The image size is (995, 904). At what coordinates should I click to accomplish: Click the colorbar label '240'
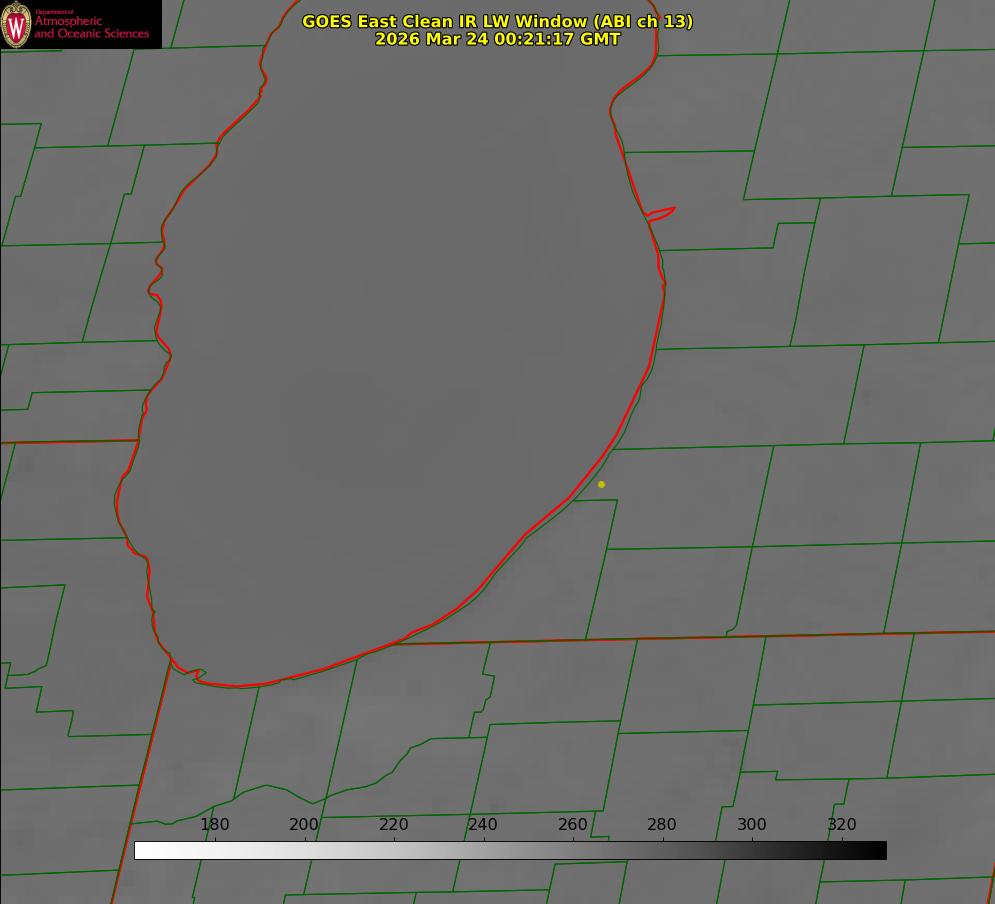(x=483, y=824)
